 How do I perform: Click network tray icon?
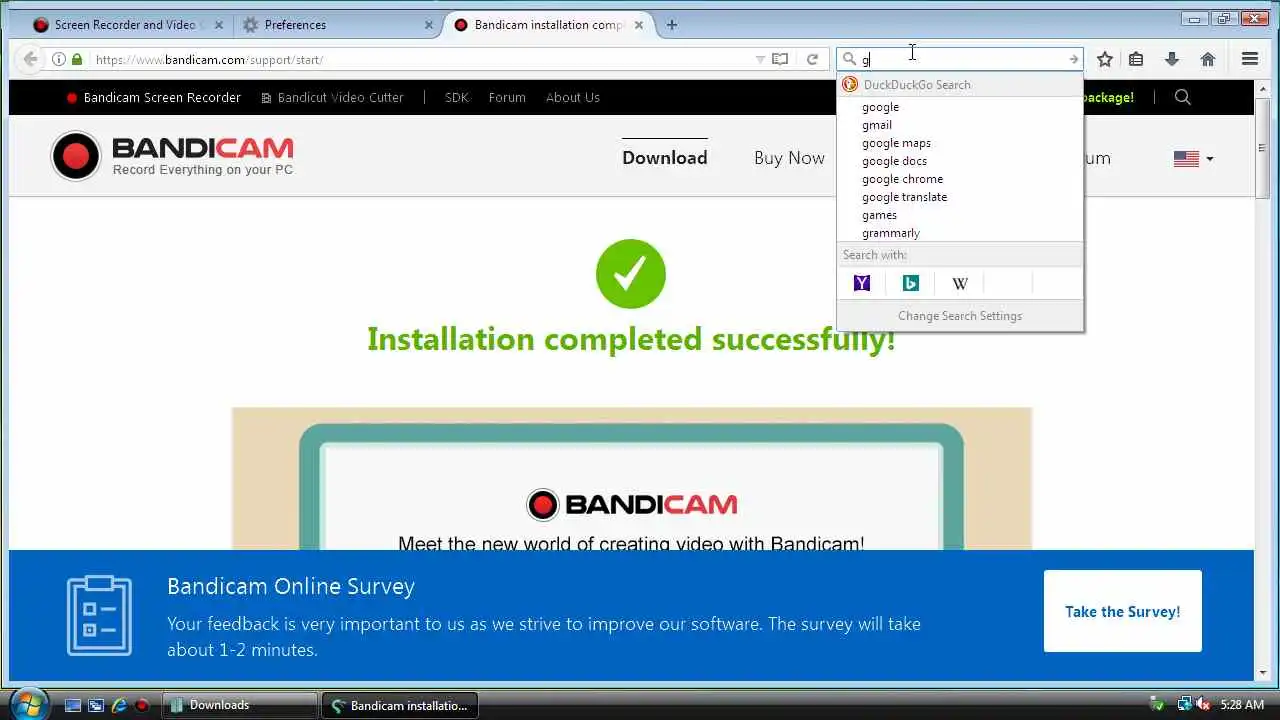point(1184,705)
